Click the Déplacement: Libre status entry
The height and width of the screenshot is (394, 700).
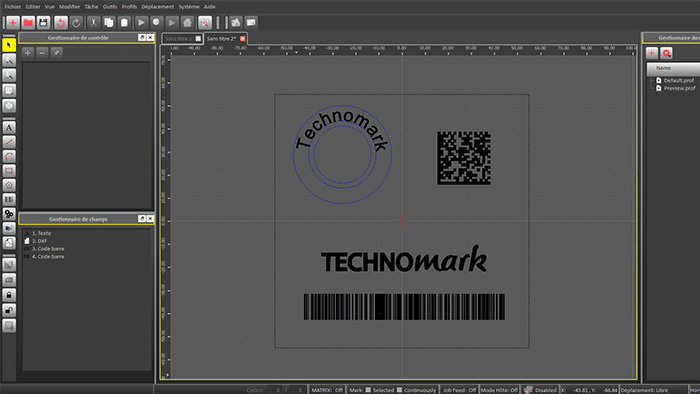[x=644, y=390]
